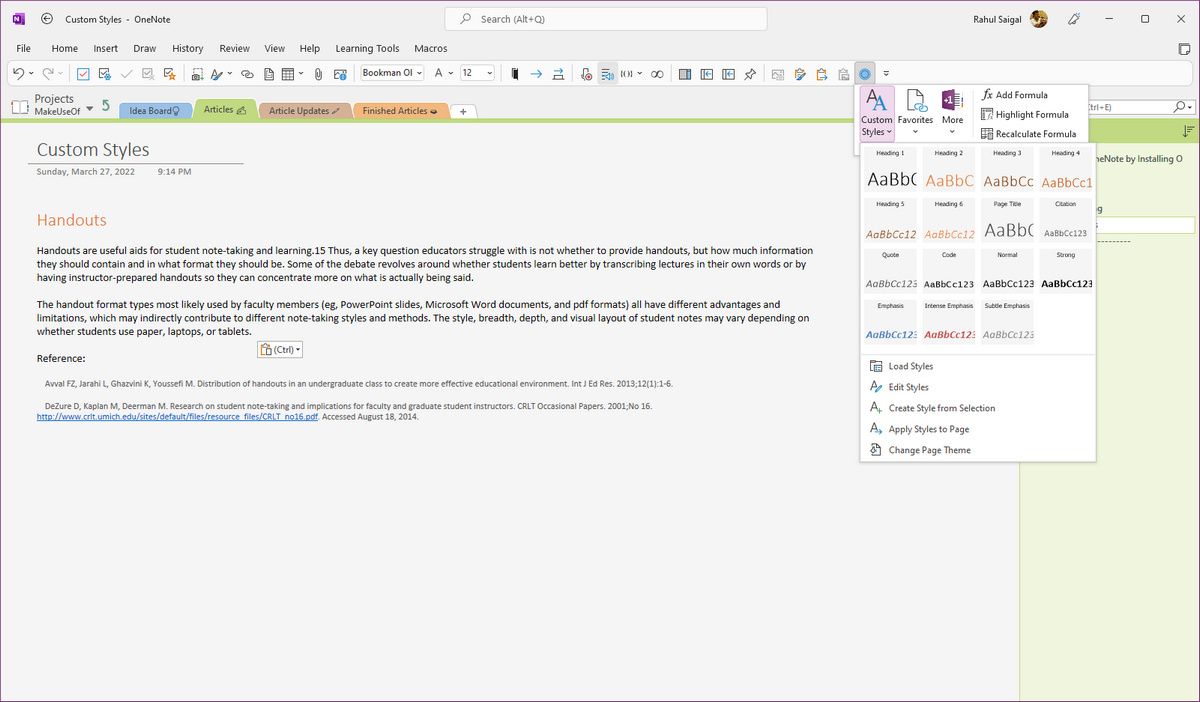Click the Load Styles option
Screen dimensions: 1200x702
pyautogui.click(x=910, y=366)
